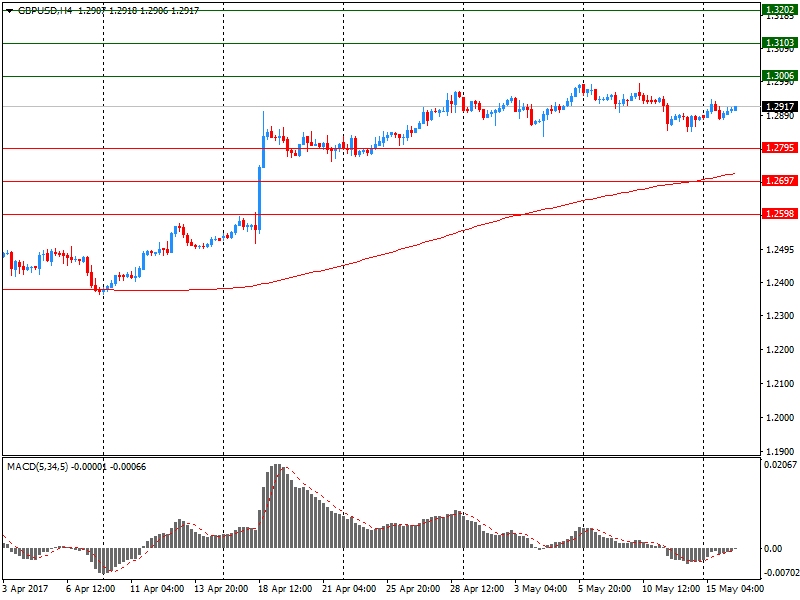Click the 3 May 04:00 time label

point(540,589)
